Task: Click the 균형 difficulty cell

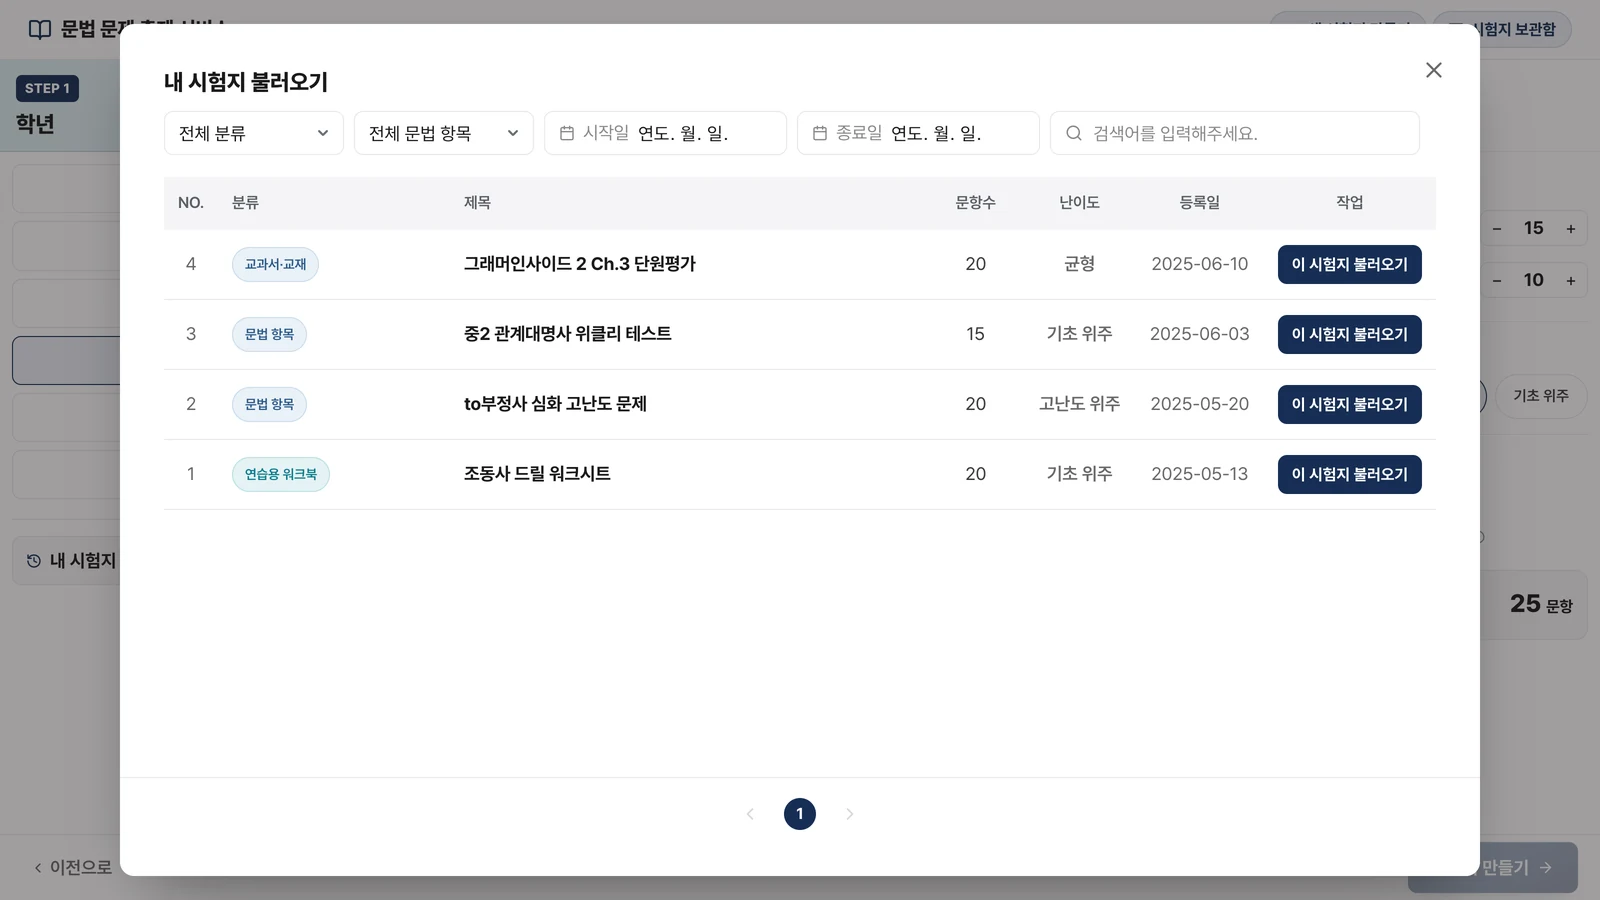Action: tap(1080, 264)
